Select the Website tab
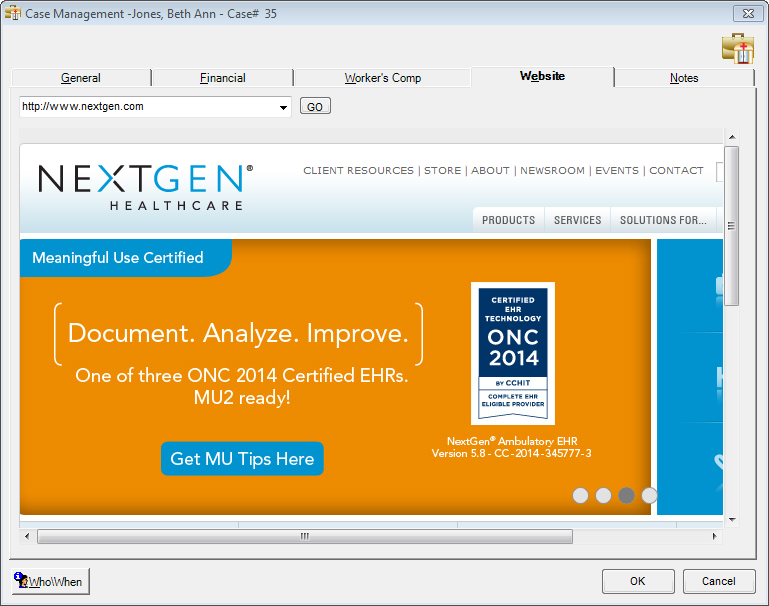The width and height of the screenshot is (769, 606). [542, 76]
